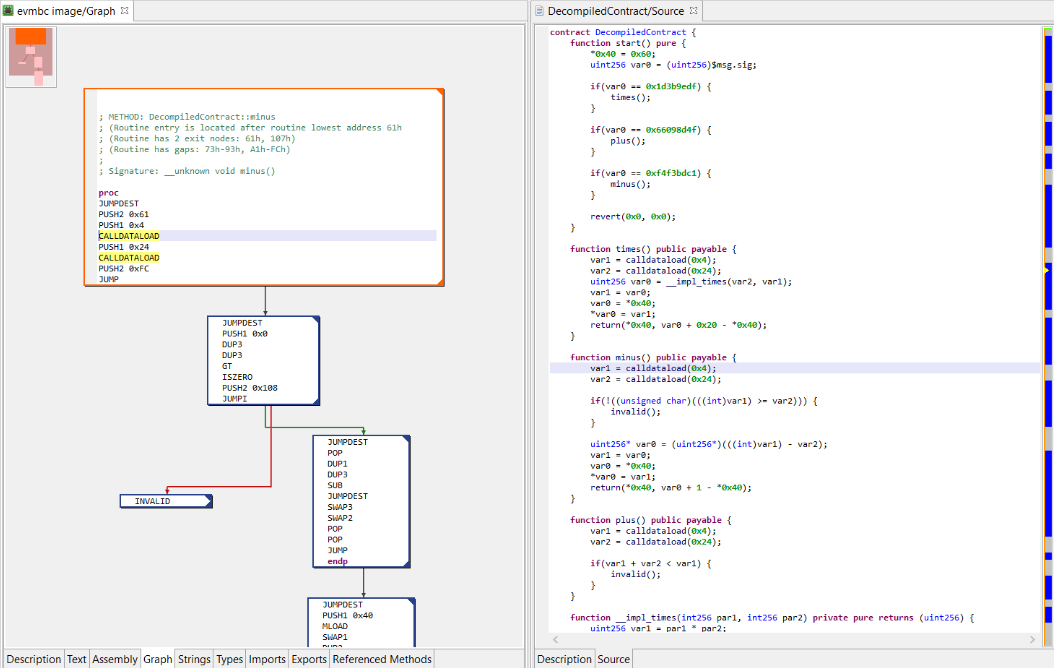Click the endp keyword in graph node

[337, 561]
